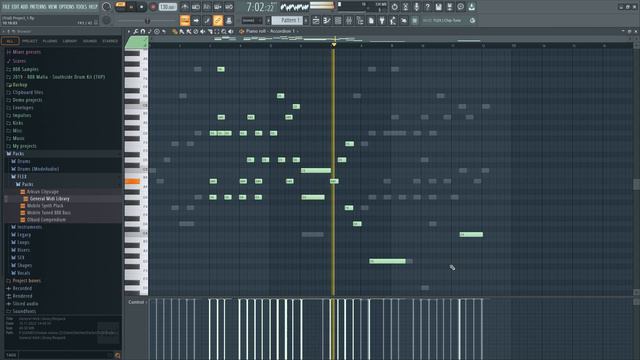
Task: Click the brush icon next to link toggle
Action: tap(207, 20)
